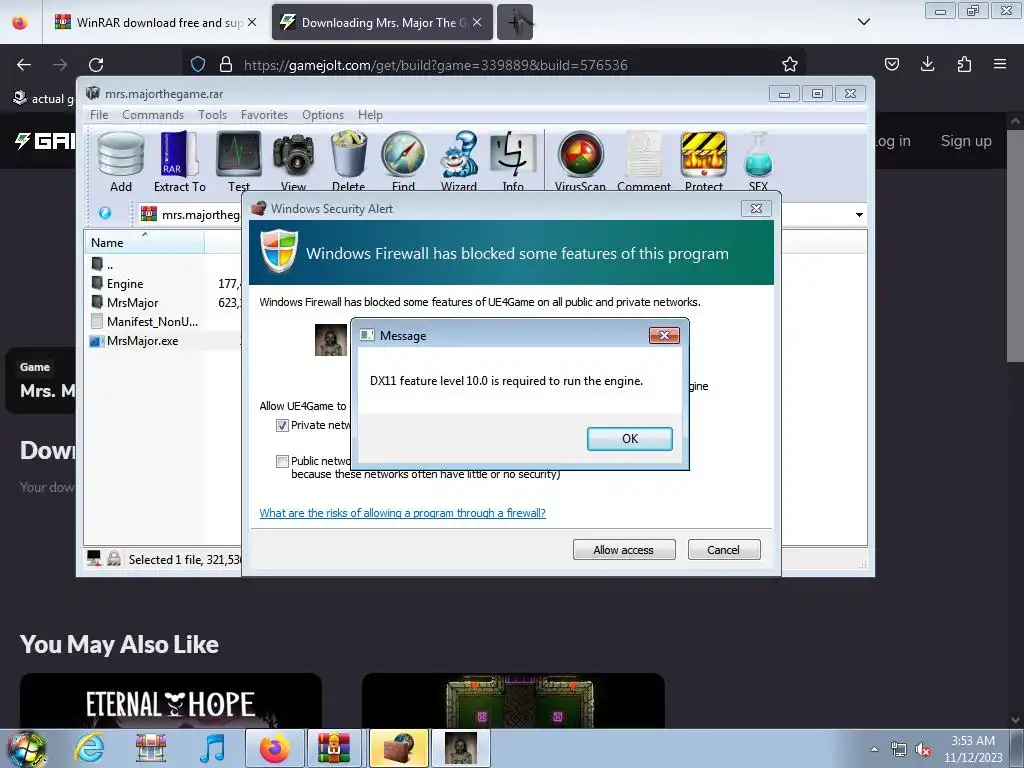Image resolution: width=1024 pixels, height=768 pixels.
Task: Open the music player taskbar icon
Action: (x=212, y=748)
